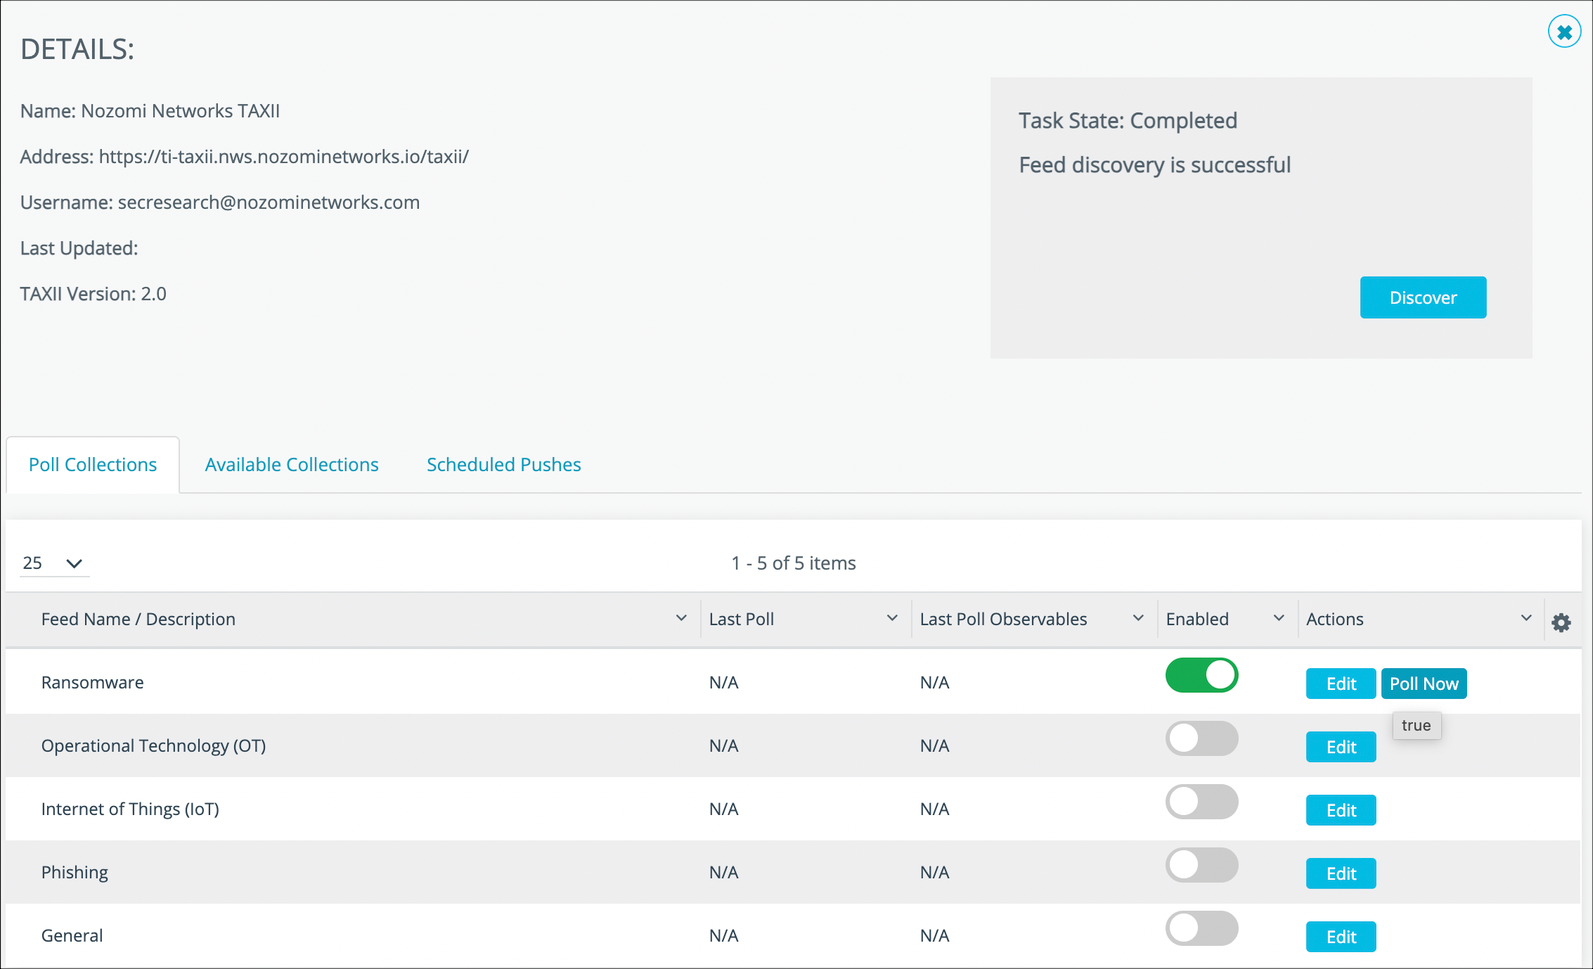Screen dimensions: 1593x969
Task: Click the Last Poll column header
Action: [741, 619]
